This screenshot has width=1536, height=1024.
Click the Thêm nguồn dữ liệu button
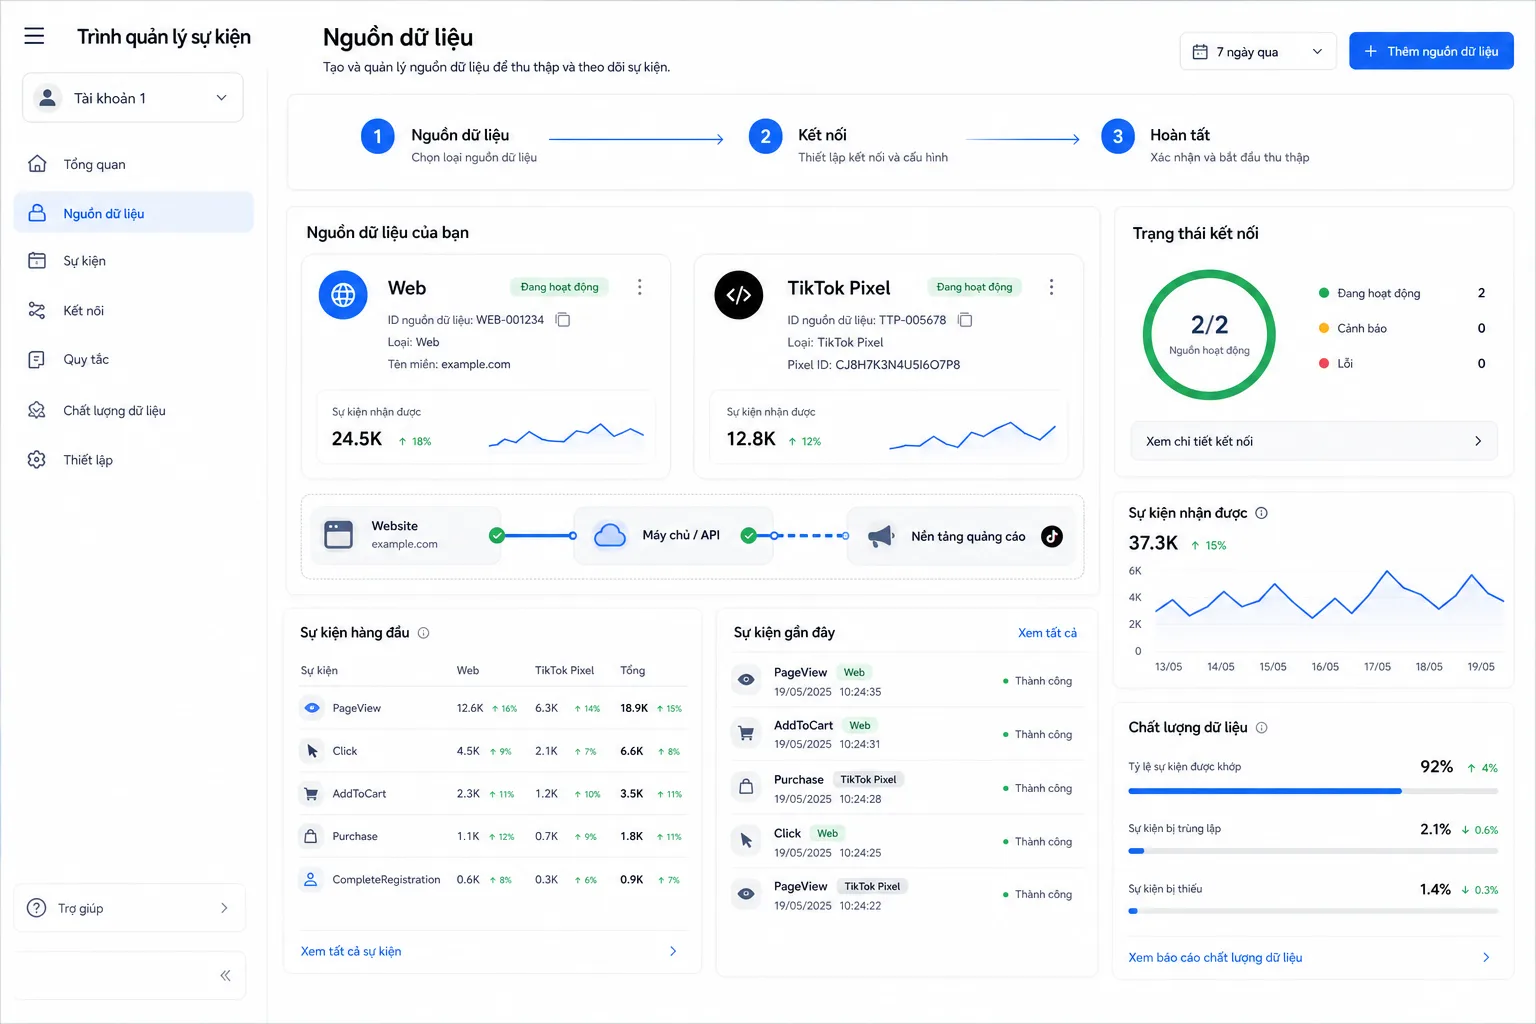click(x=1431, y=51)
